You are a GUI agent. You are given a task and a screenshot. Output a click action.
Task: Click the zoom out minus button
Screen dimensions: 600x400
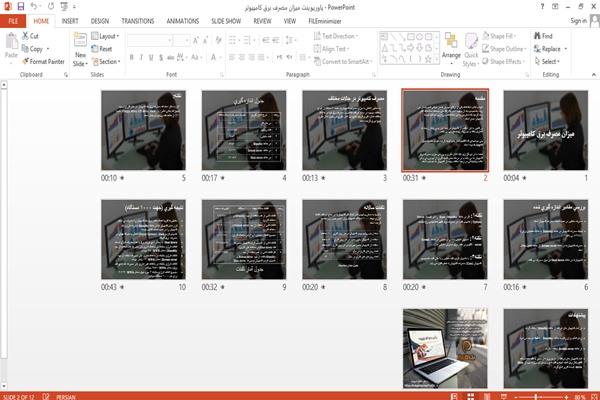pos(515,397)
